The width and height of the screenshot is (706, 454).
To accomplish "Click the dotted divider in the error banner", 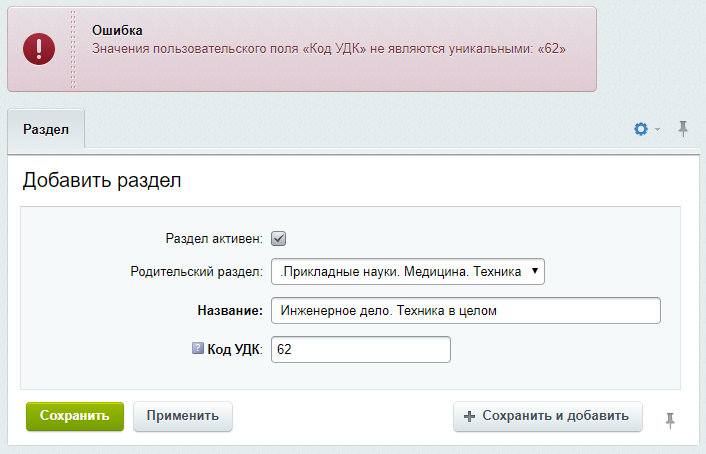I will 72,48.
